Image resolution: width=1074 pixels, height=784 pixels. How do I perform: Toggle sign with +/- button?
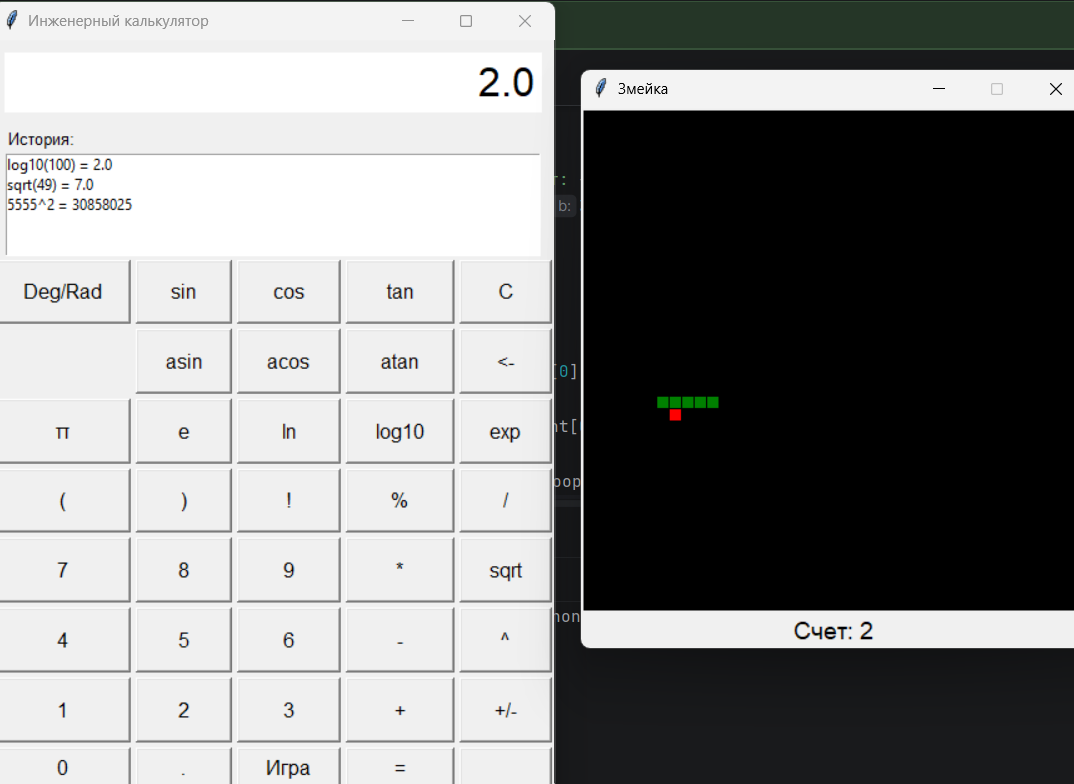pyautogui.click(x=505, y=710)
